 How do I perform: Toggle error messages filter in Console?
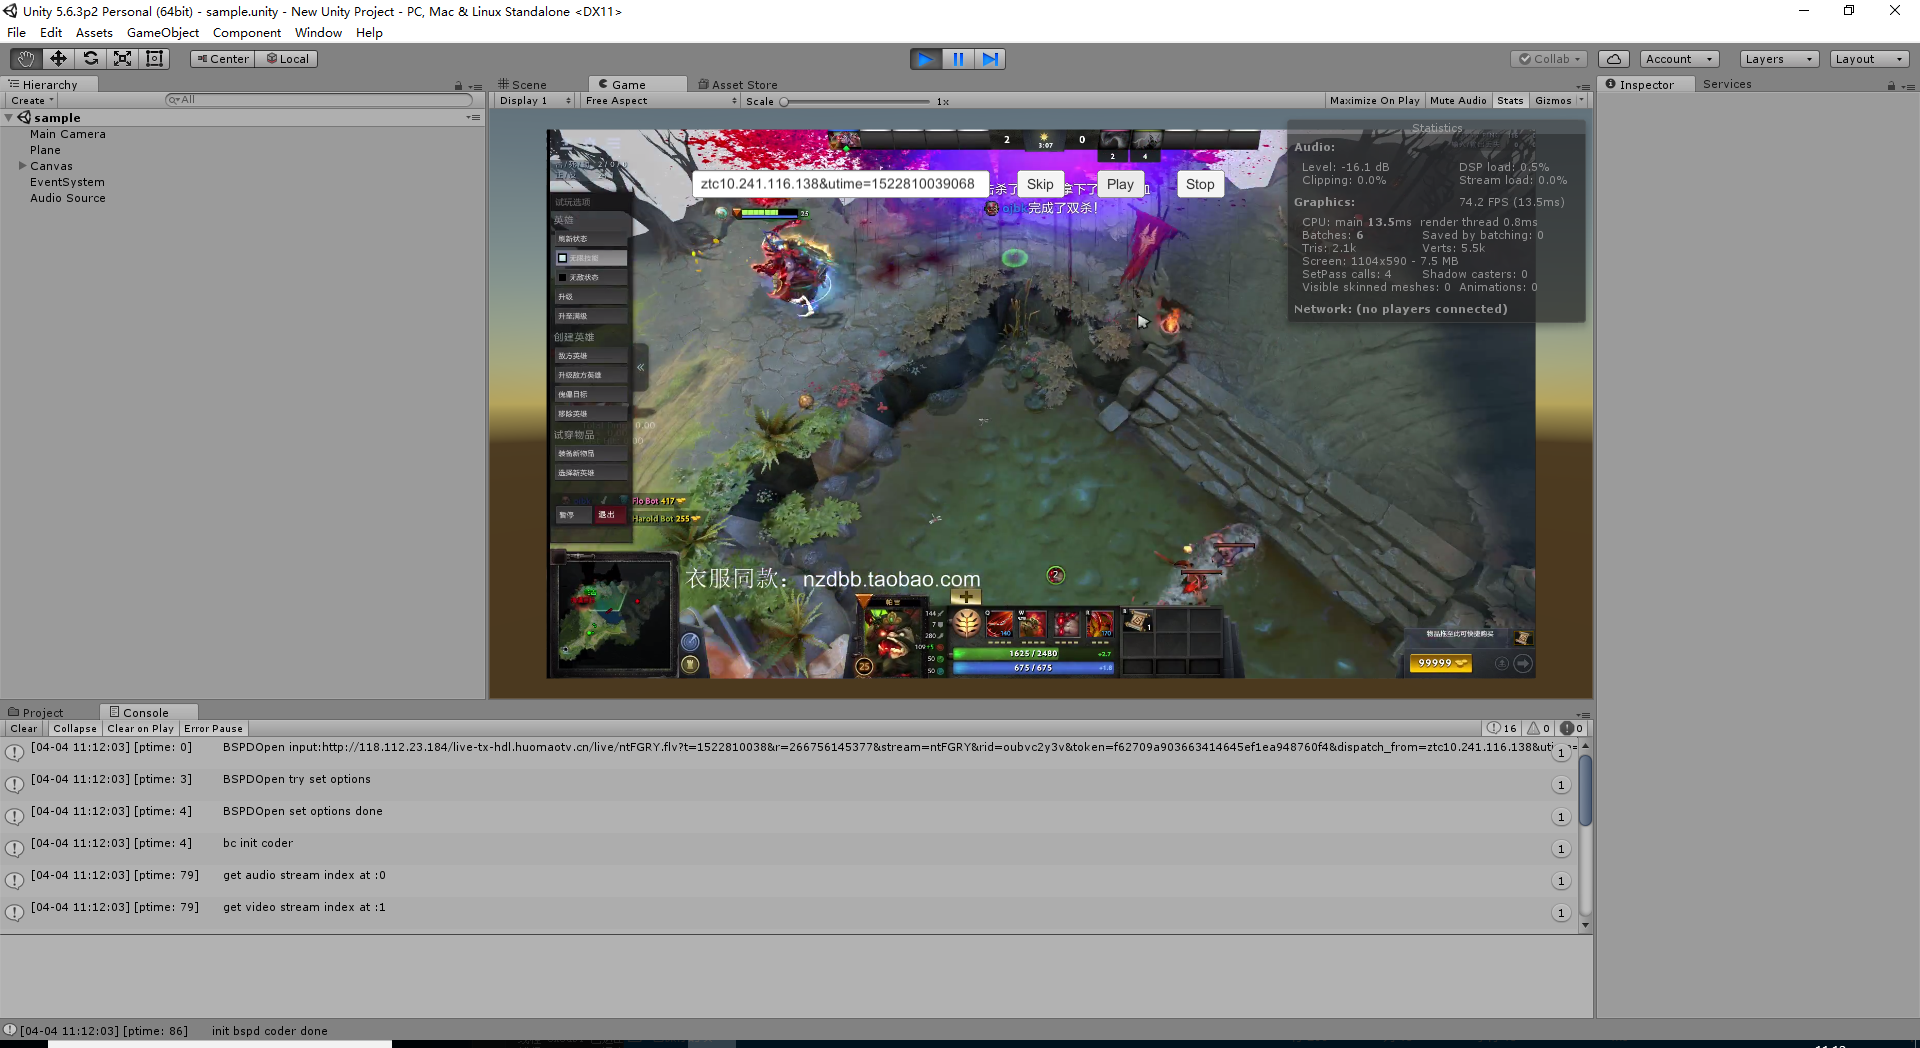(1572, 729)
